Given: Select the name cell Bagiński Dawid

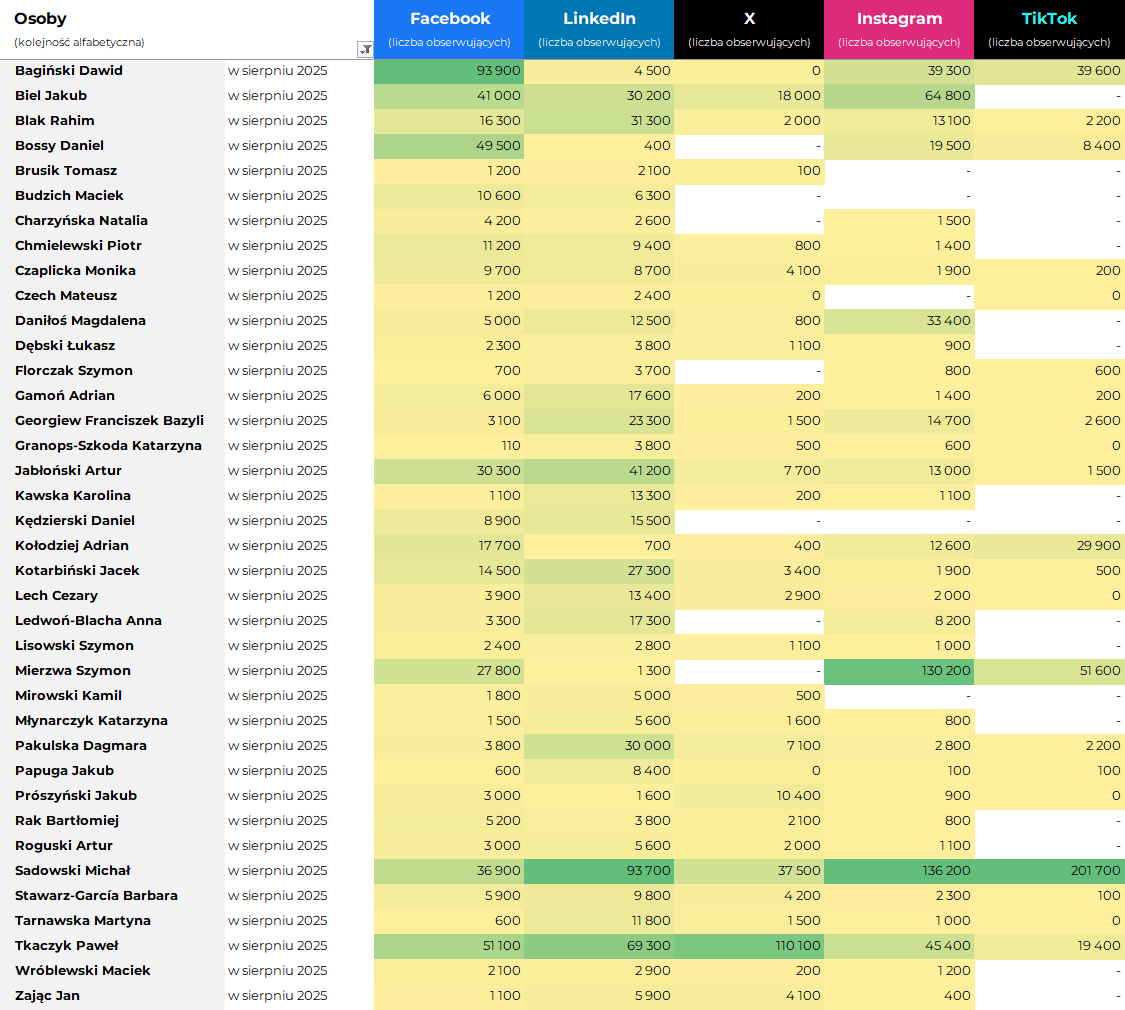Looking at the screenshot, I should (x=69, y=71).
